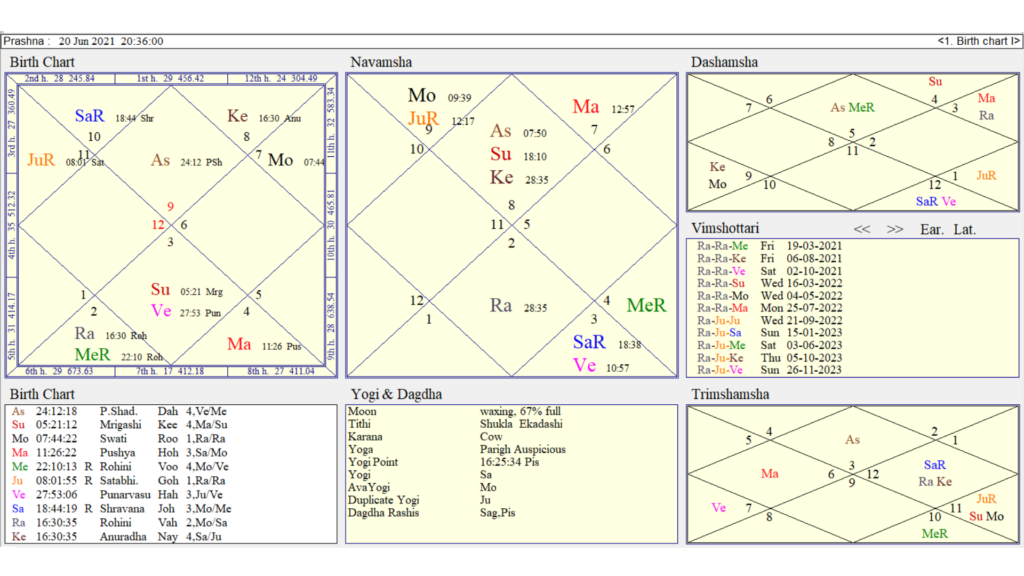Click 'As 24:12 PSh' in the Birth Chart
The width and height of the screenshot is (1024, 576).
(x=187, y=161)
